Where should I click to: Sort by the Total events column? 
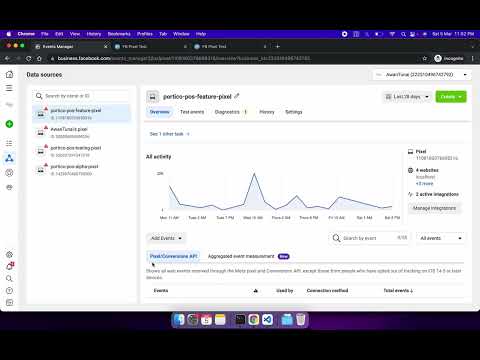[x=398, y=291]
